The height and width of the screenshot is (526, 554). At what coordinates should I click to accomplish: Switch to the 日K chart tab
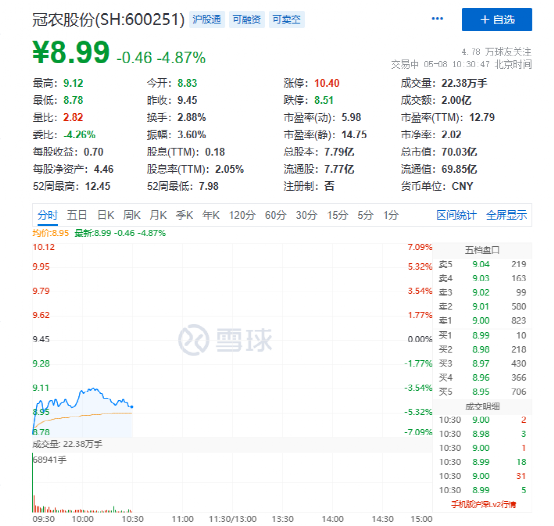coord(105,215)
